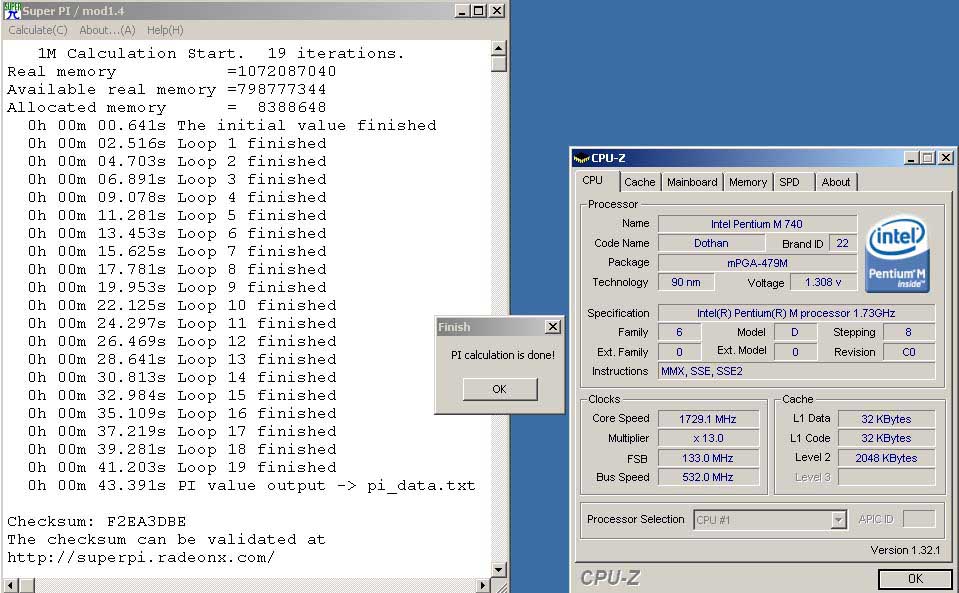Screen dimensions: 959x593
Task: Switch to the Mainboard tab
Action: [692, 182]
